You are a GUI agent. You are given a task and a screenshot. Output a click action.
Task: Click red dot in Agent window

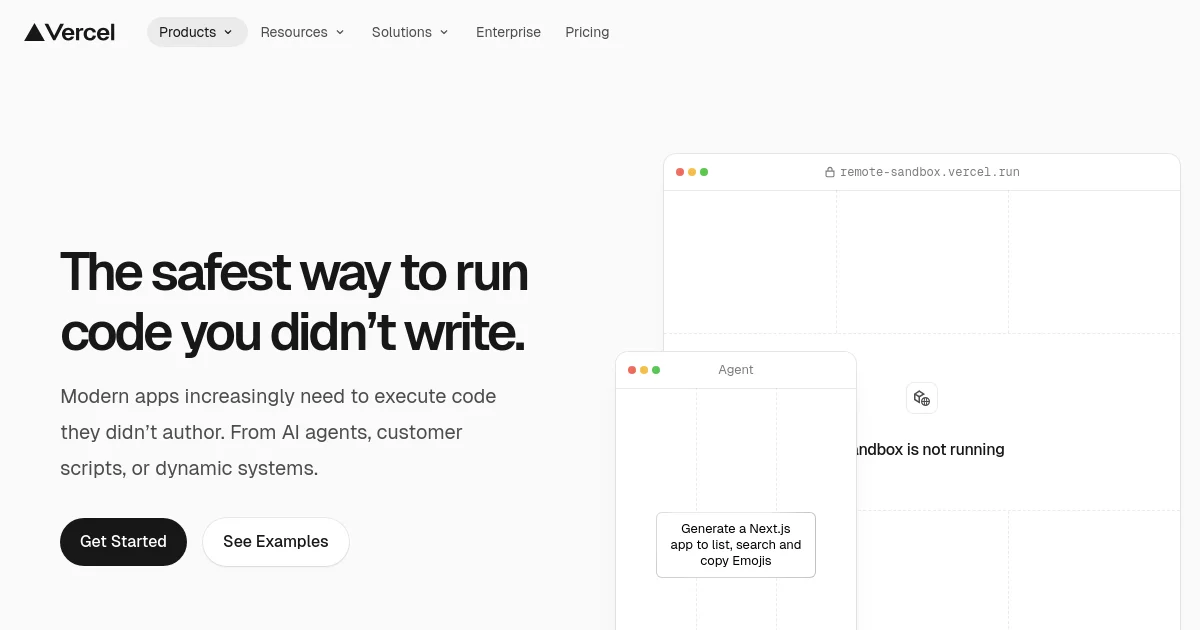(x=632, y=370)
